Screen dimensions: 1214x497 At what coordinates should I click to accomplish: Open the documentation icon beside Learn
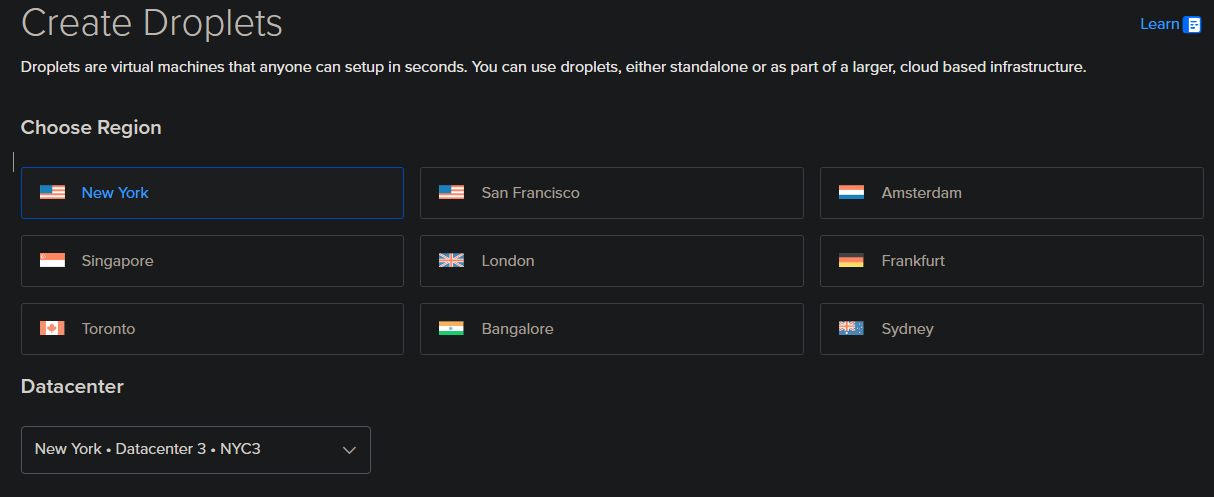click(1192, 25)
